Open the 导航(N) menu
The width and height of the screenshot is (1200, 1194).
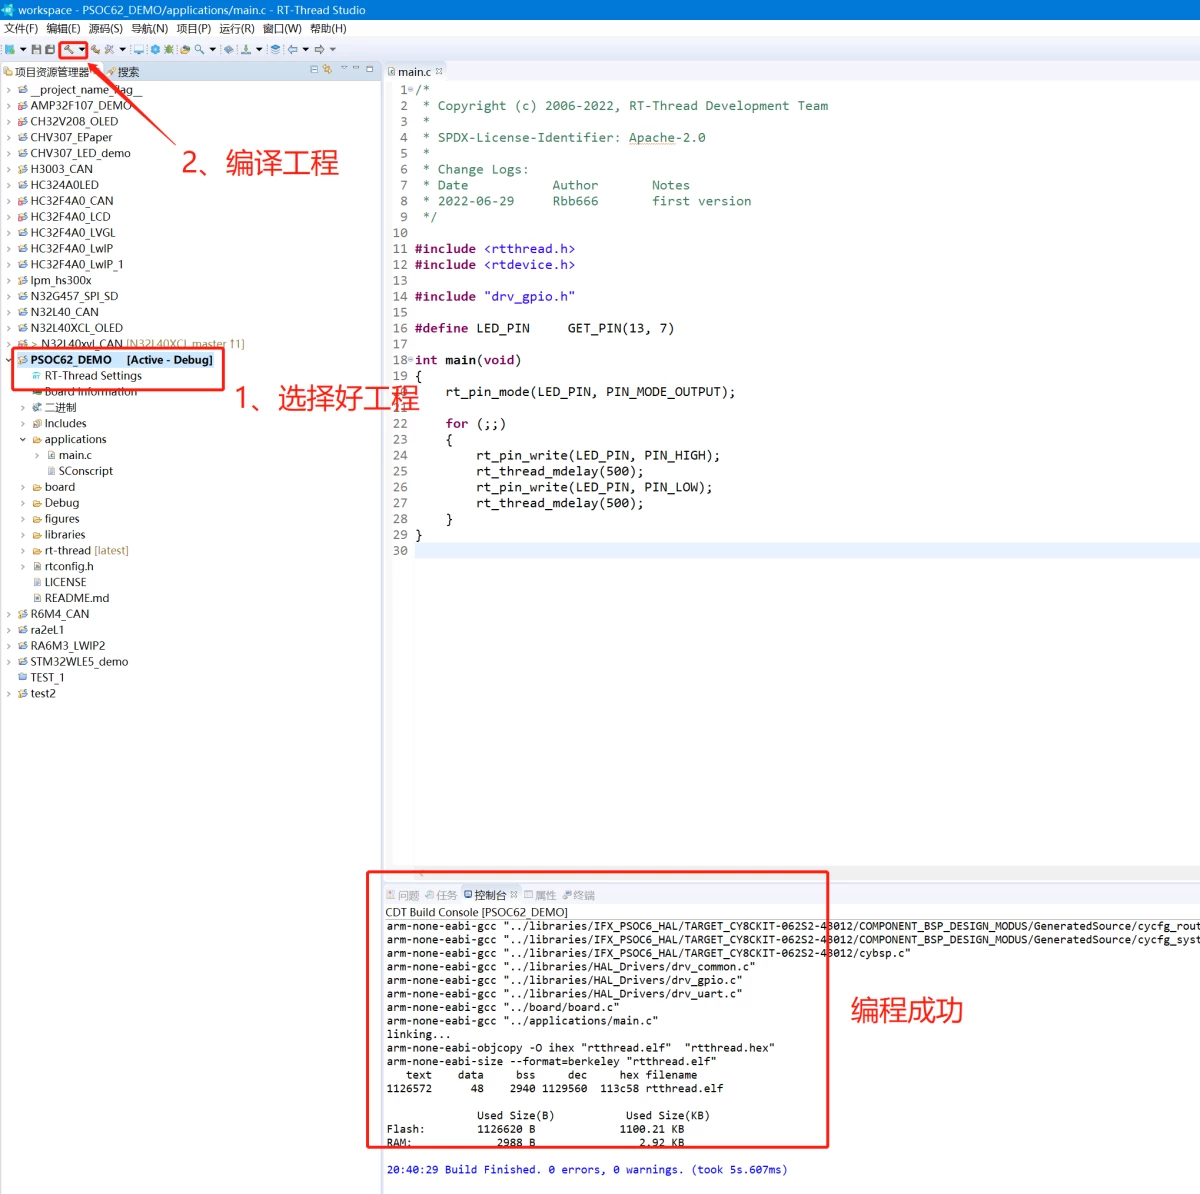150,28
